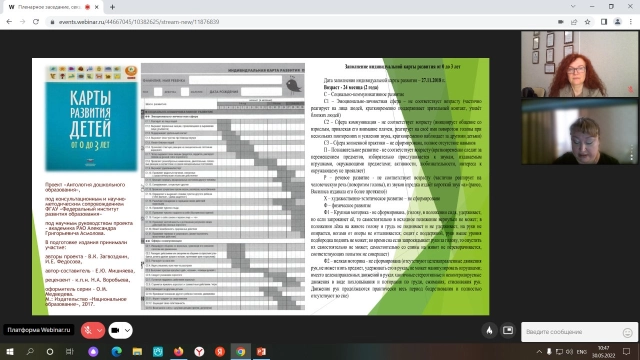Open Firefox from the taskbar
Viewport: 640px width, 360px height.
pos(178,351)
